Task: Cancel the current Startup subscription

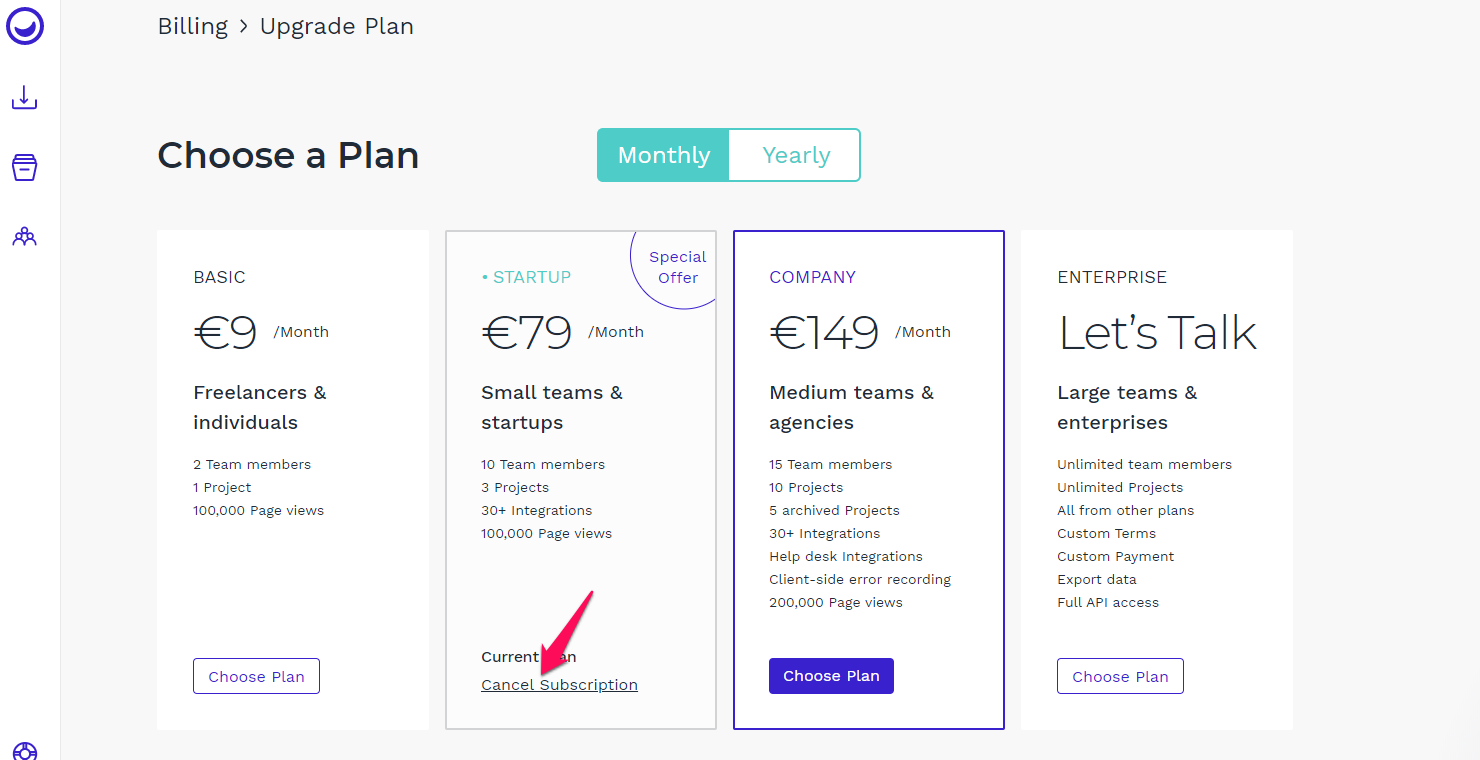Action: click(x=559, y=685)
